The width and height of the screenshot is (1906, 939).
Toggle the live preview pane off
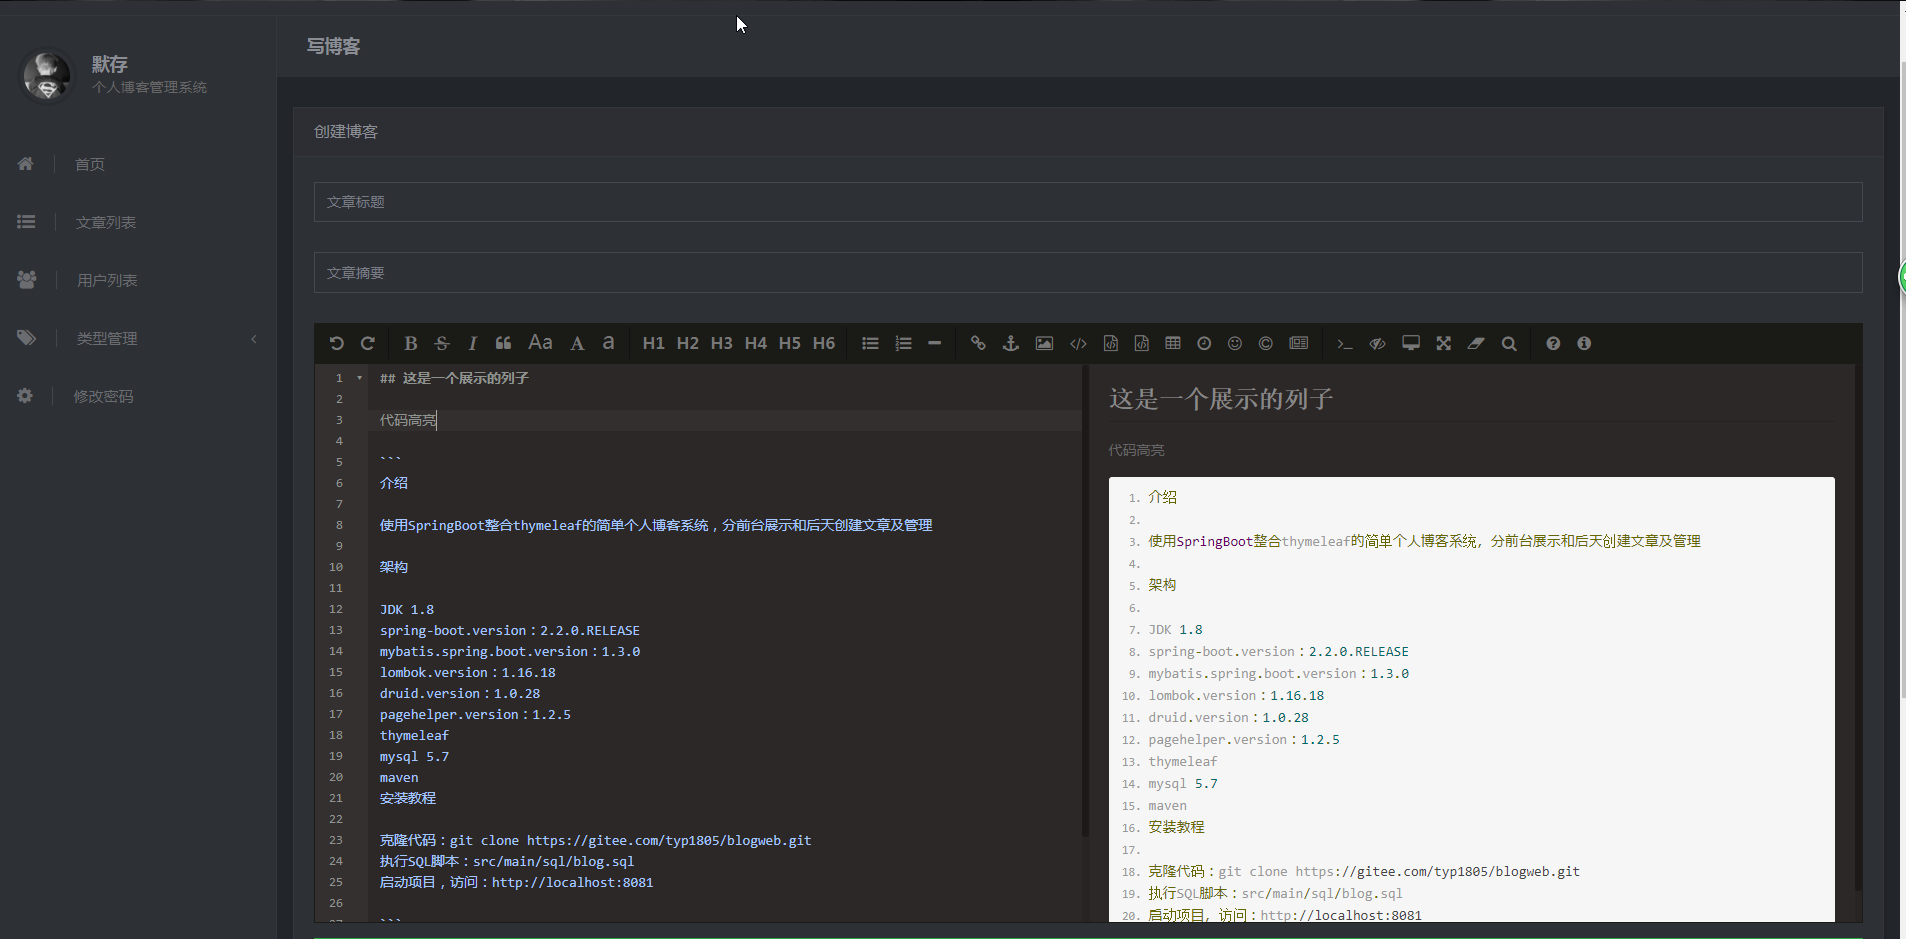coord(1377,343)
